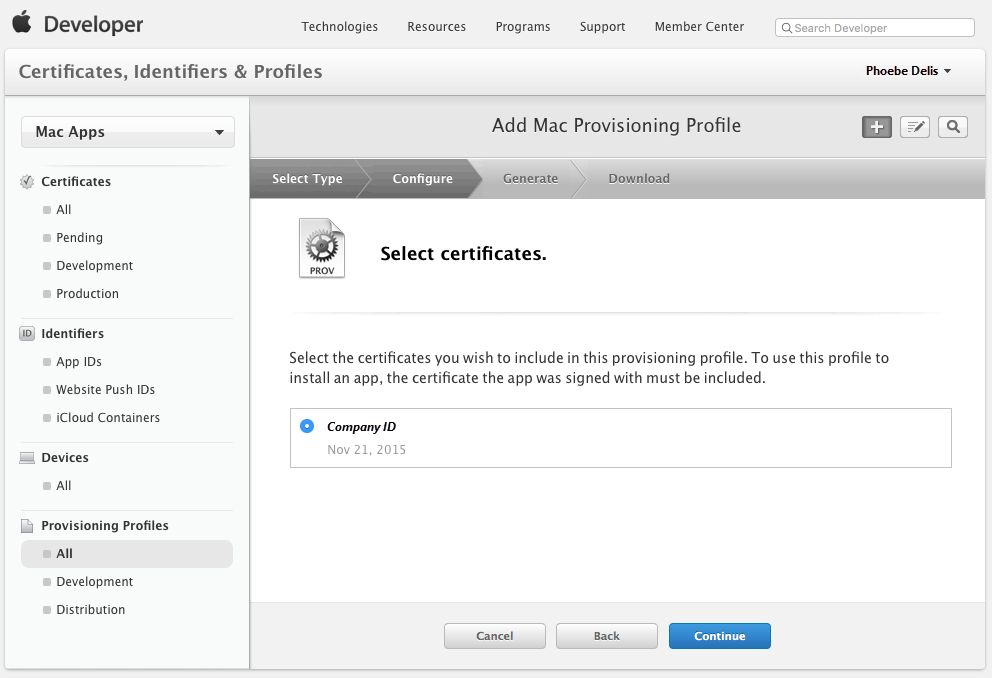Screen dimensions: 992x678
Task: Click the Apple Developer logo
Action: coord(76,22)
